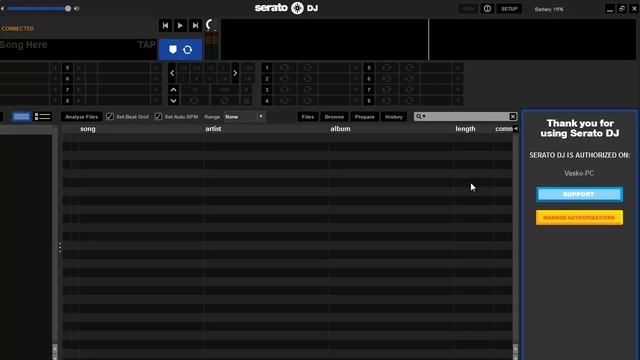Click the Vasko-PC computer name
The image size is (640, 360).
pos(579,173)
